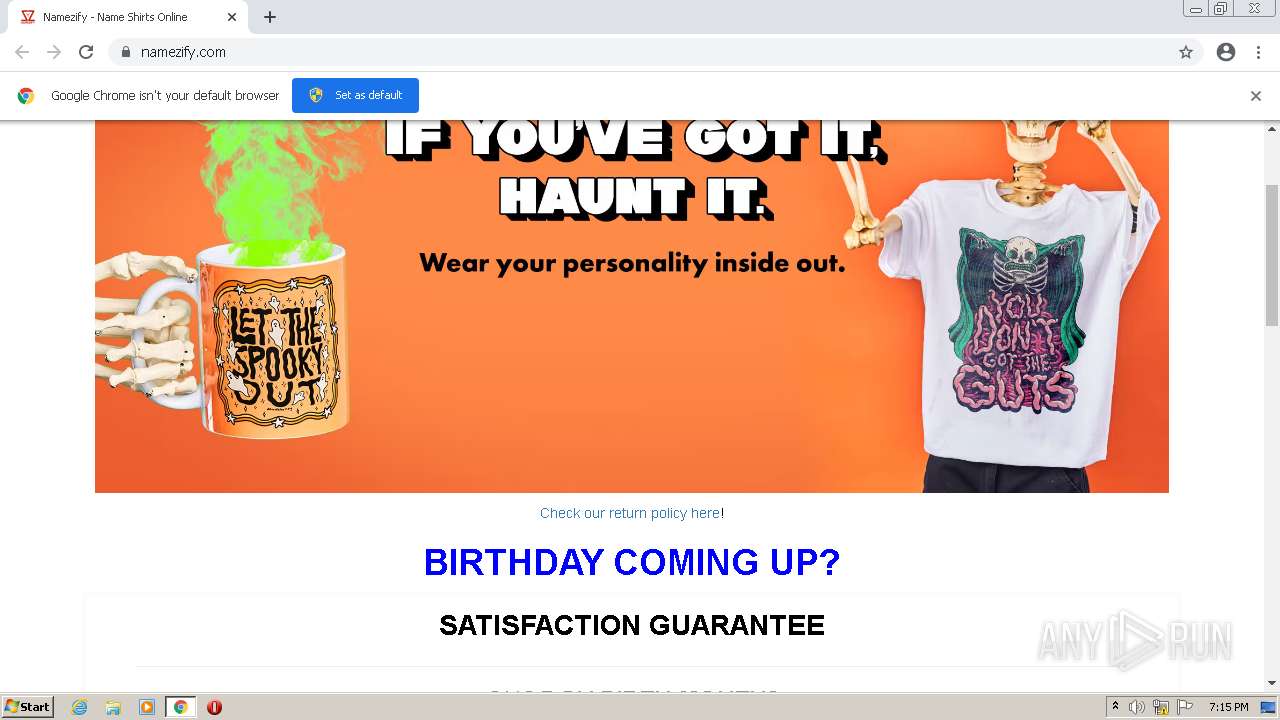Click the BIRTHDAY COMING UP? heading
1280x720 pixels.
(x=632, y=562)
